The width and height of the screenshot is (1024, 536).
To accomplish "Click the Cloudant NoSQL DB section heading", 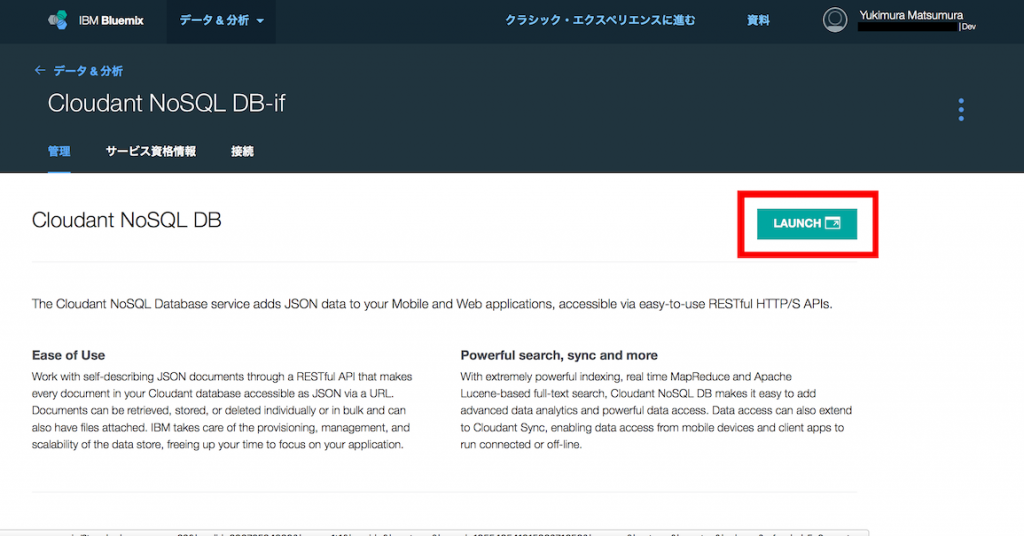I will click(126, 220).
